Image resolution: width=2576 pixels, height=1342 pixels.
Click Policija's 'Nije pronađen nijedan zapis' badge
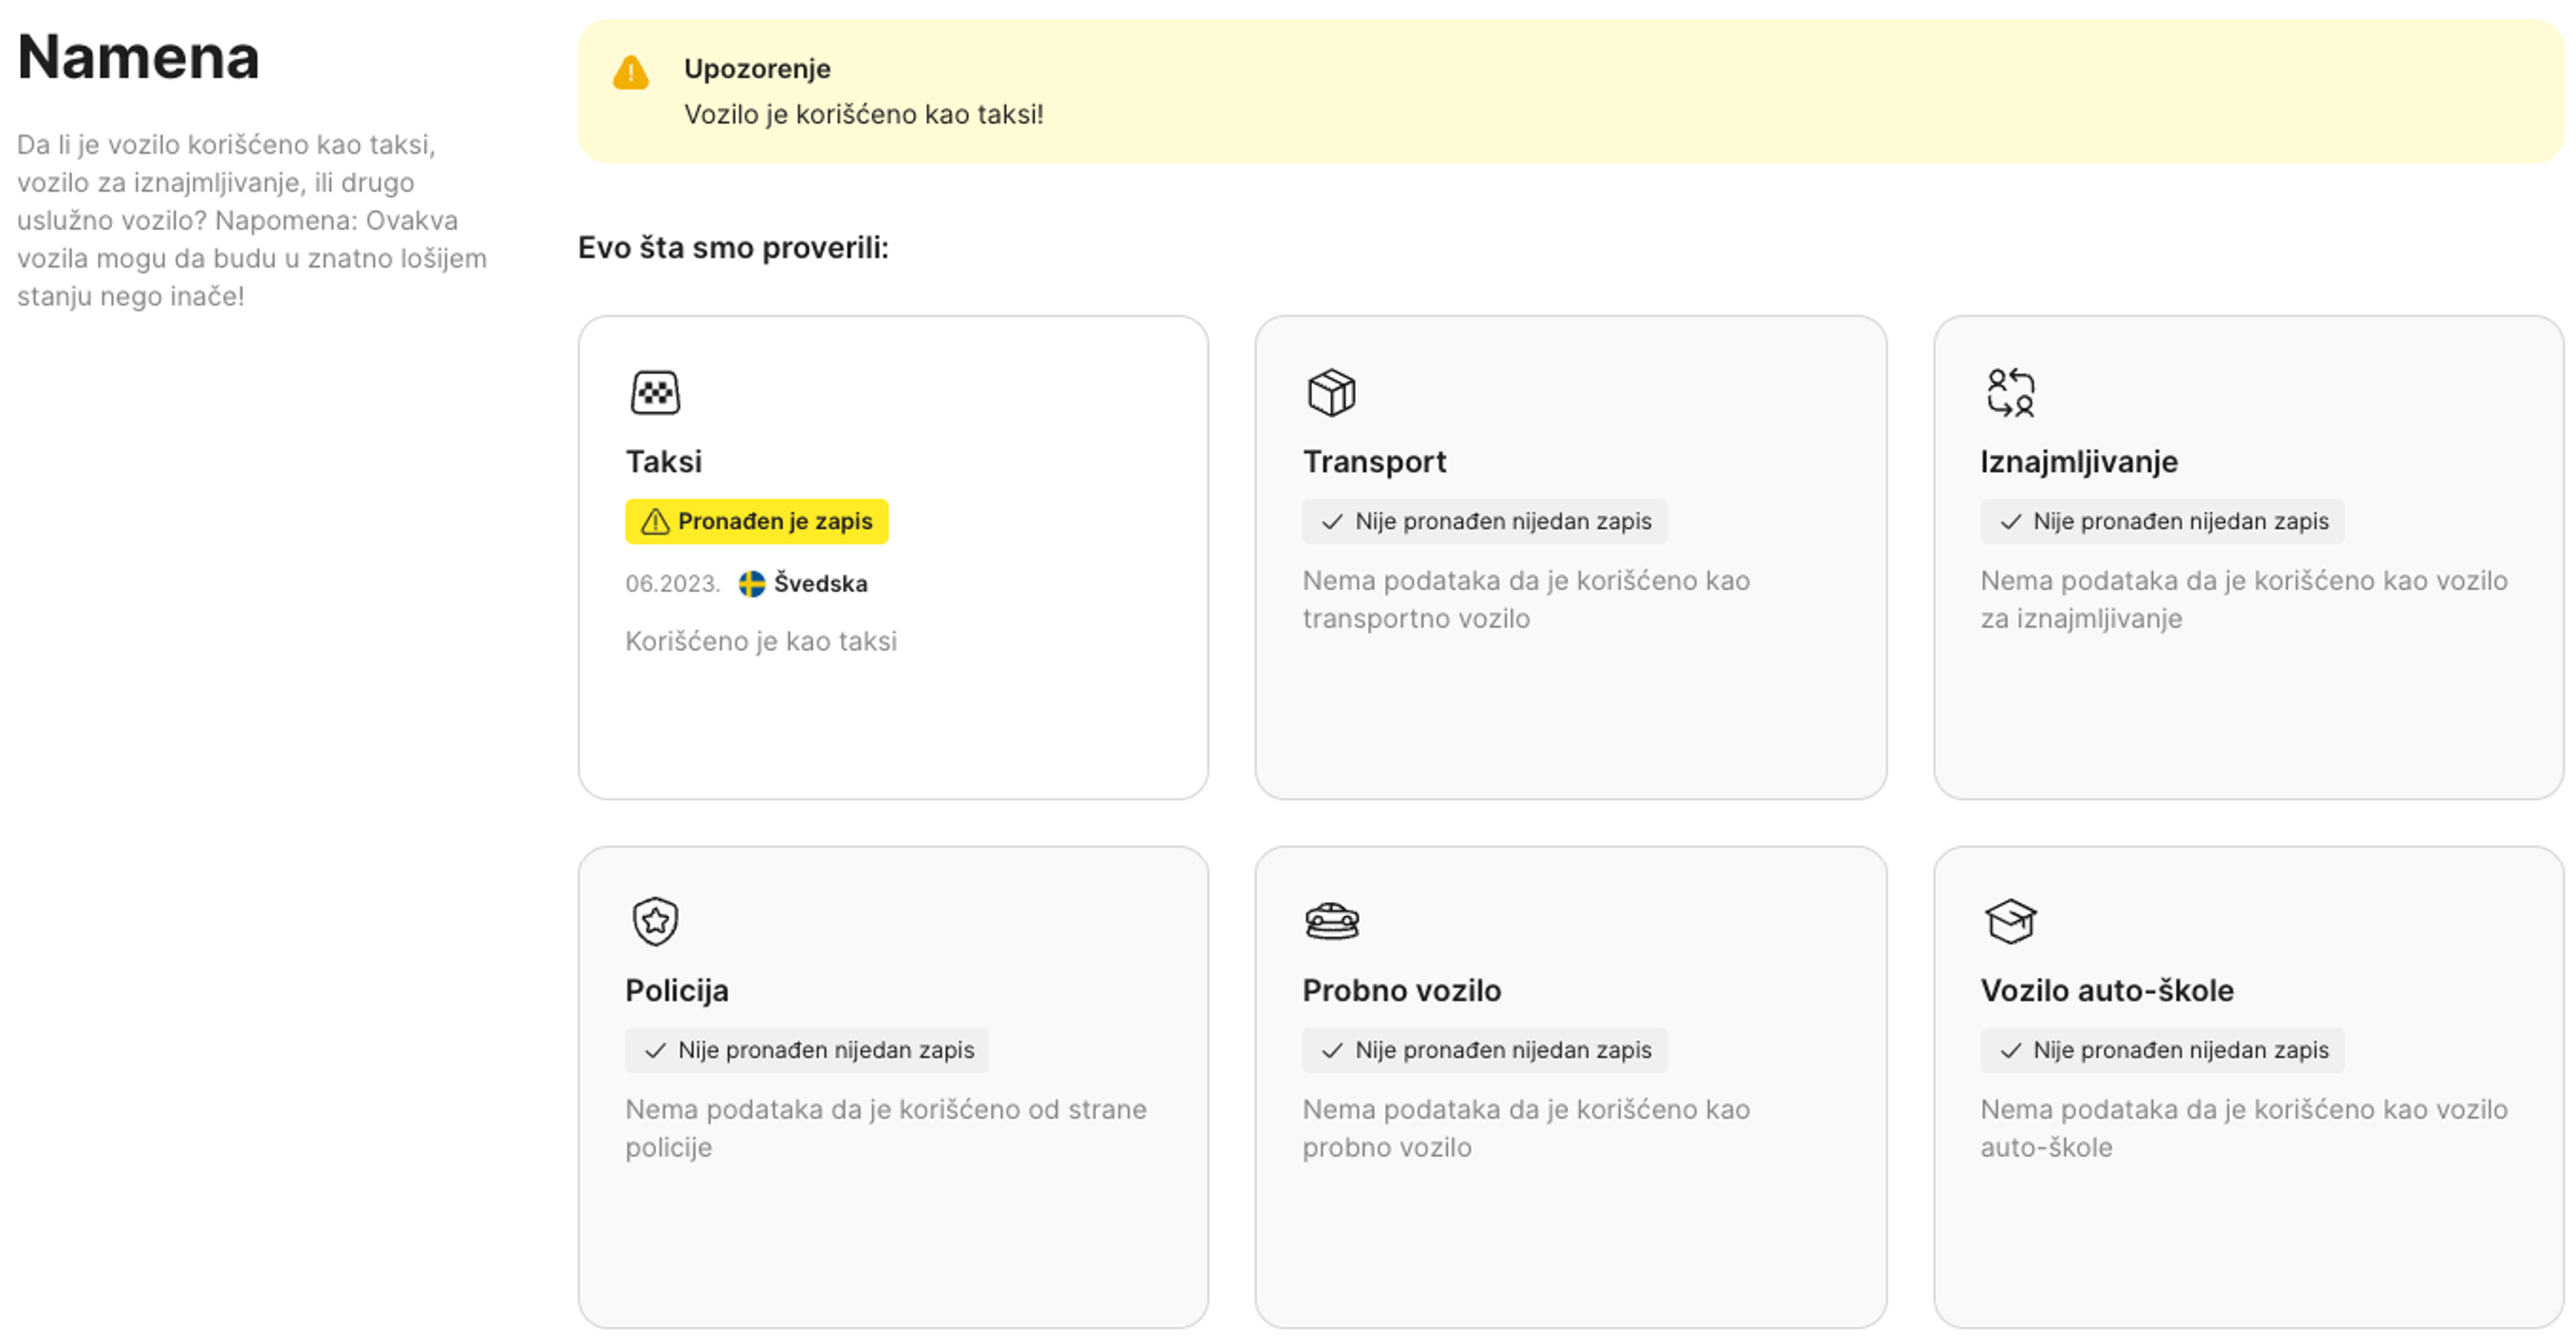(x=806, y=1050)
